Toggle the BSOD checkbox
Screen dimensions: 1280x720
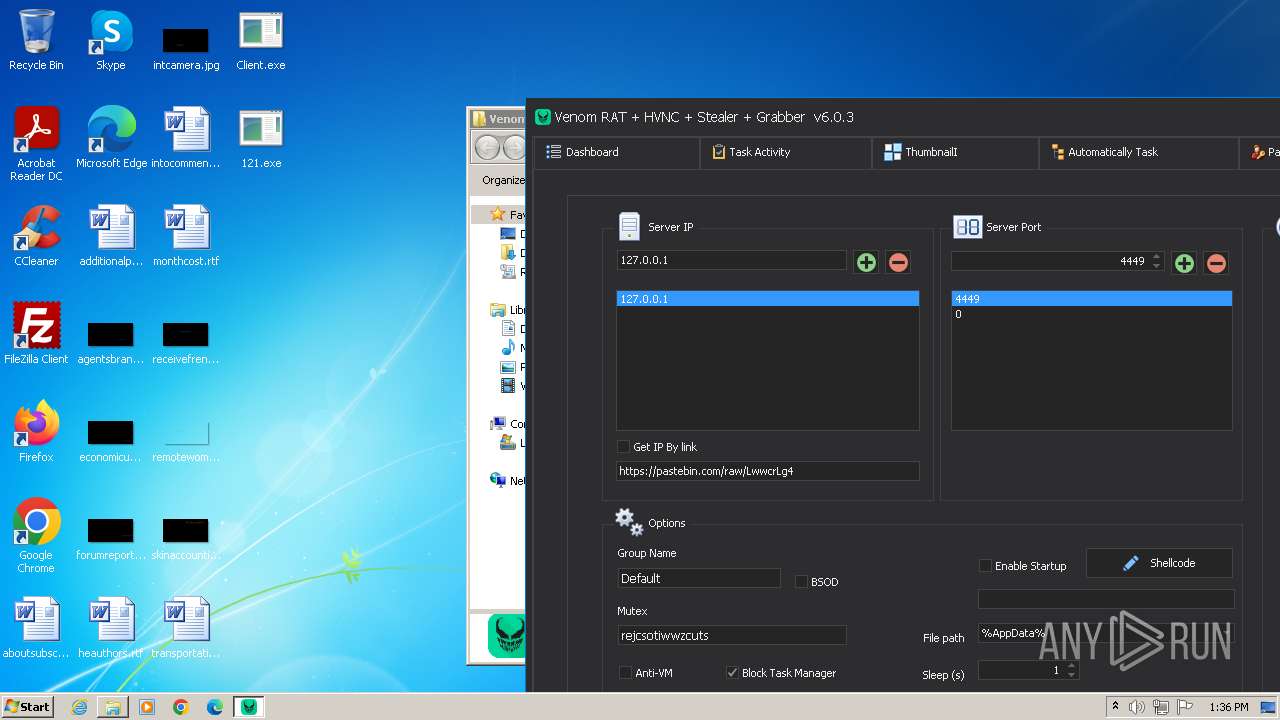coord(801,582)
